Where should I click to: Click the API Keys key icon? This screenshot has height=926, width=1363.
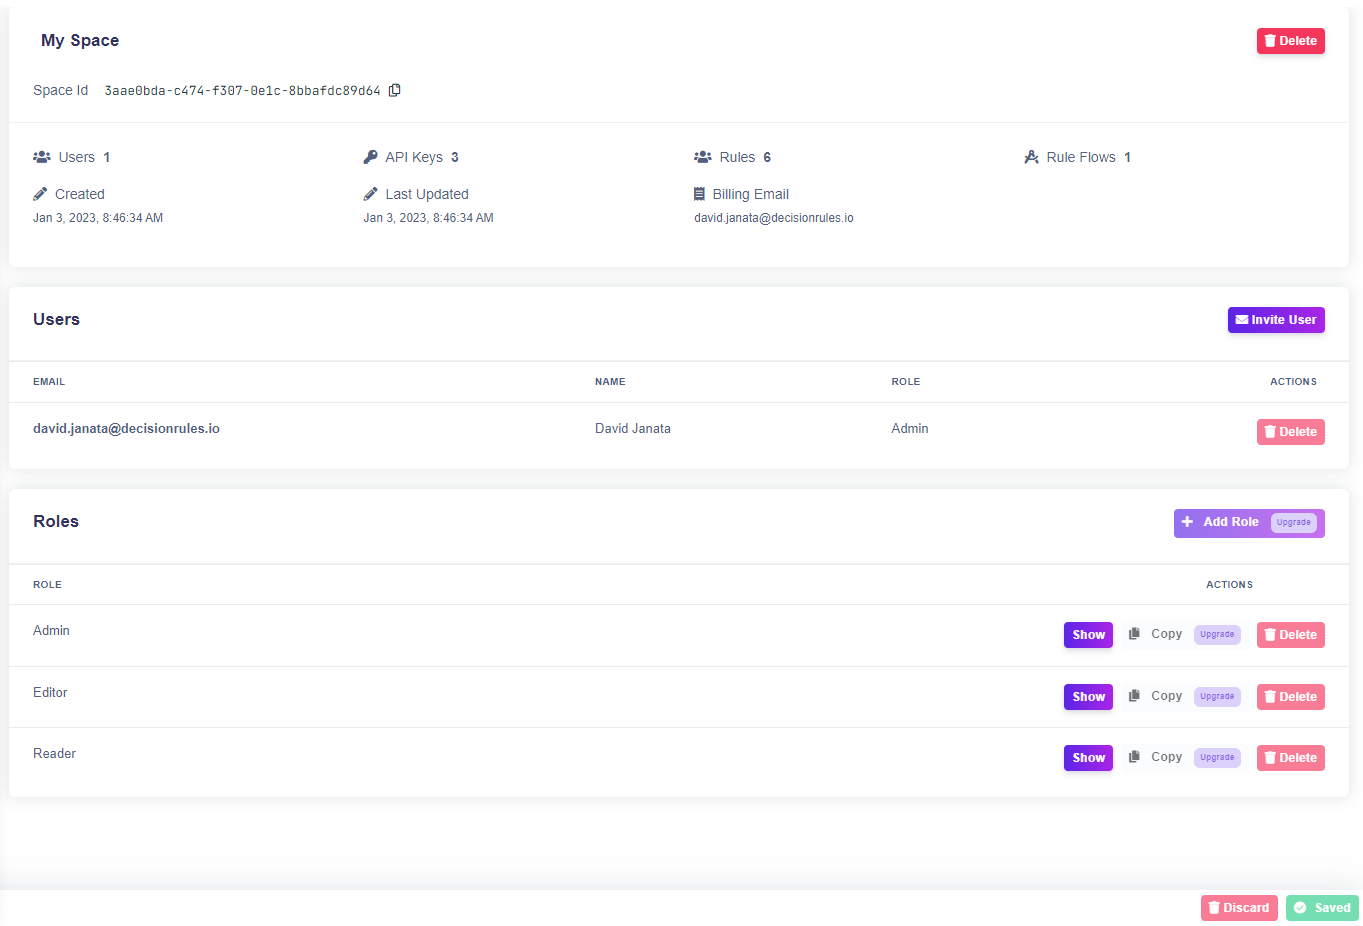tap(371, 157)
